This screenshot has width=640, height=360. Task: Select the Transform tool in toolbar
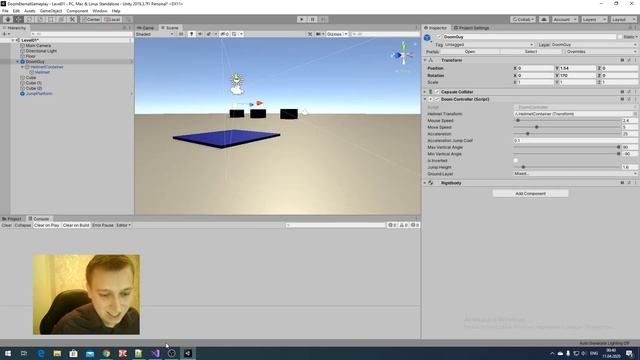coord(61,19)
